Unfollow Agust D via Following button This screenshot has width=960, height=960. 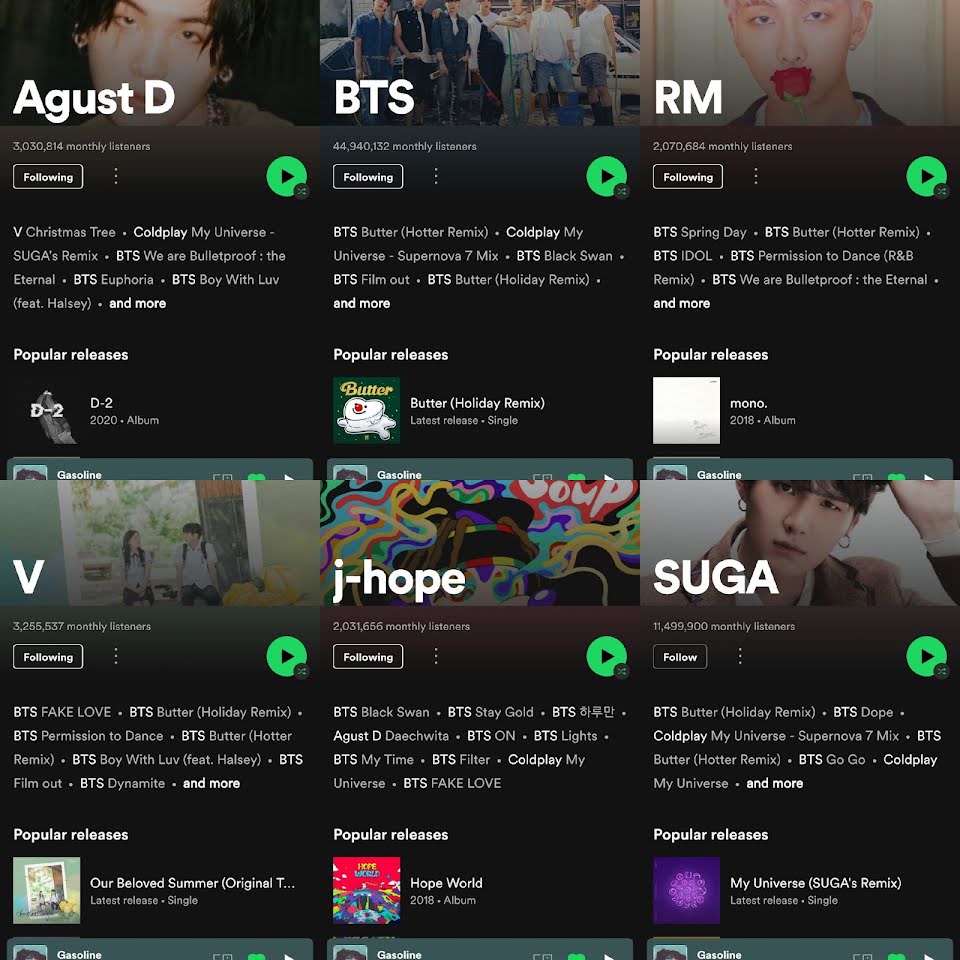[48, 177]
